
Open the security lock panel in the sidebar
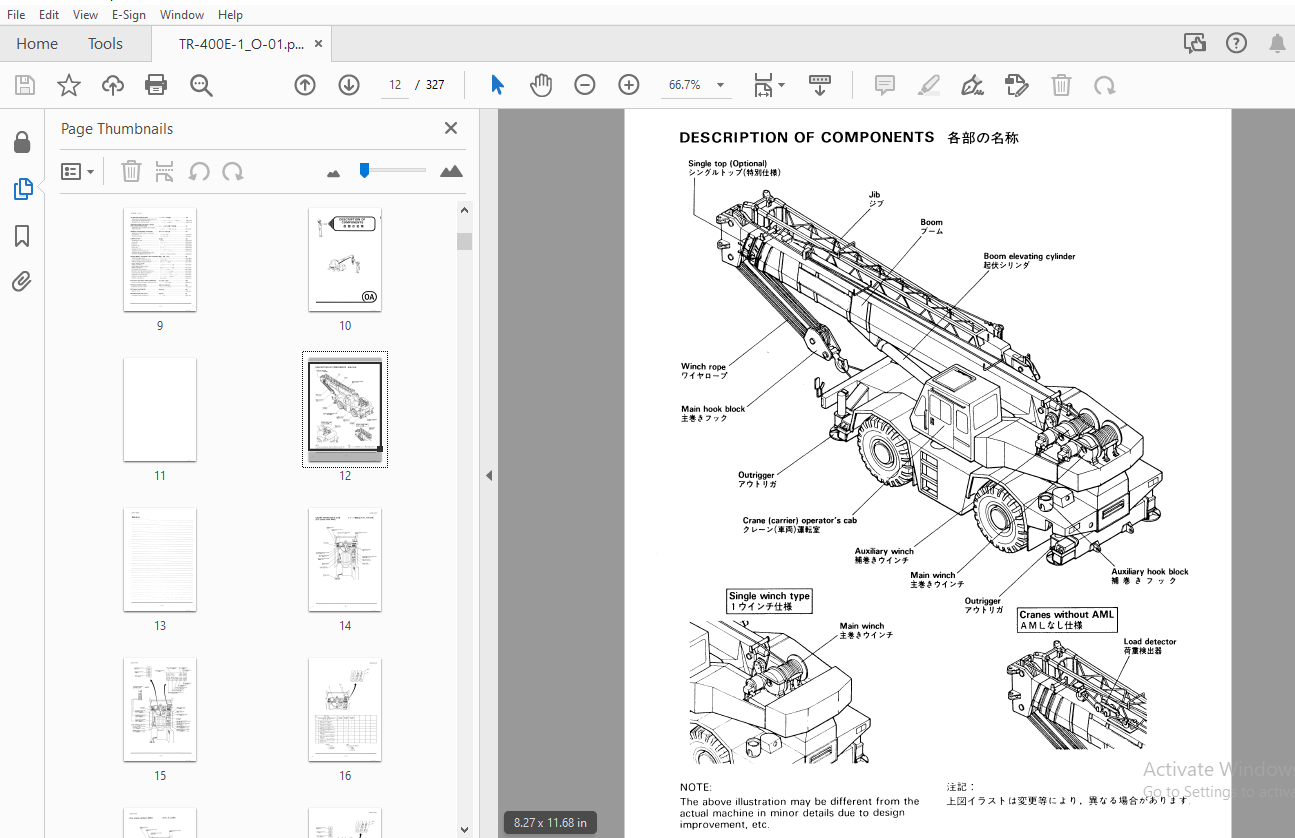tap(22, 143)
